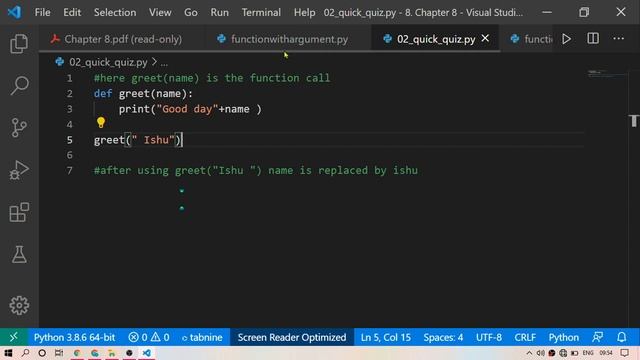This screenshot has width=640, height=360.
Task: Open the Search view in the activity bar
Action: point(19,85)
